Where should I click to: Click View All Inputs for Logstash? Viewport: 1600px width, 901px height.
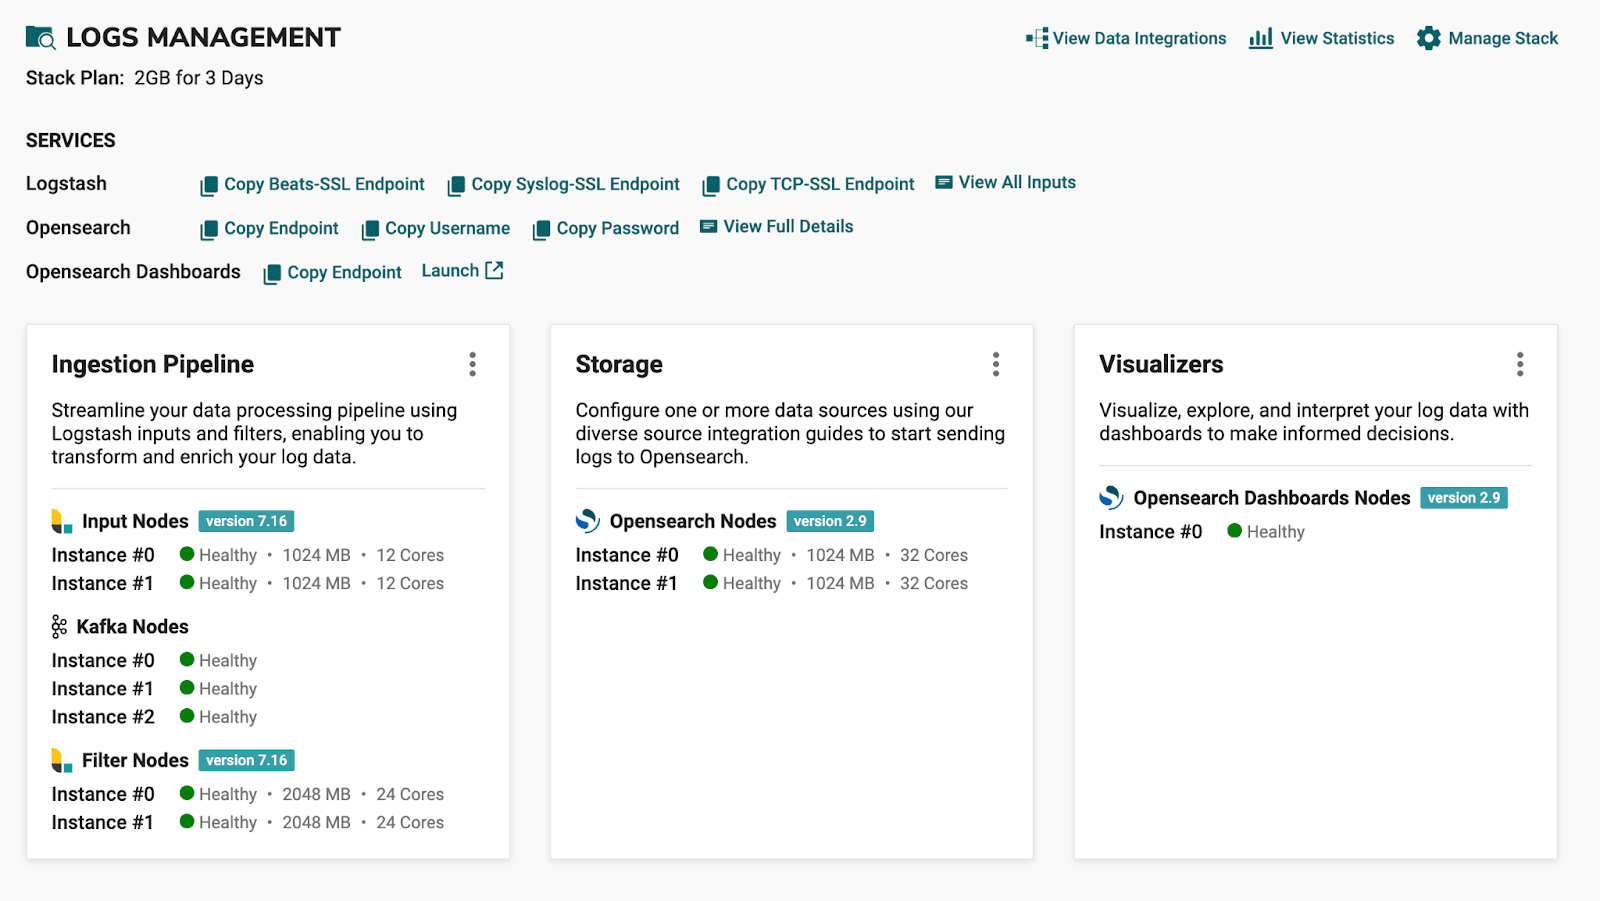(x=1016, y=182)
